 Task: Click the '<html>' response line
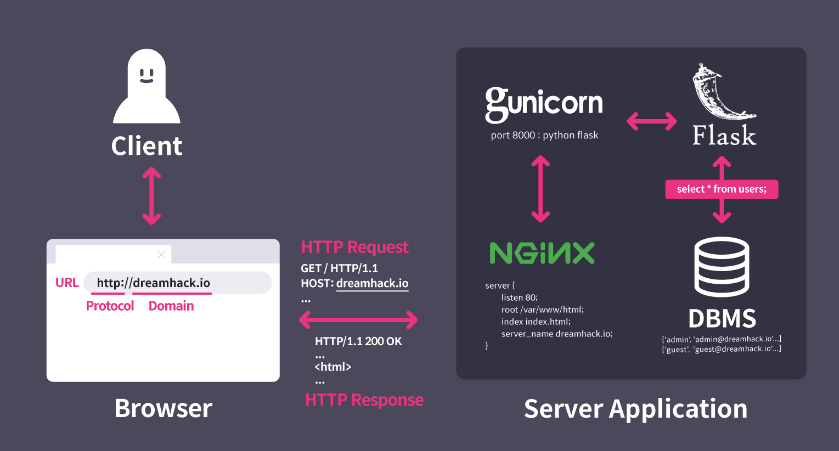tap(333, 367)
